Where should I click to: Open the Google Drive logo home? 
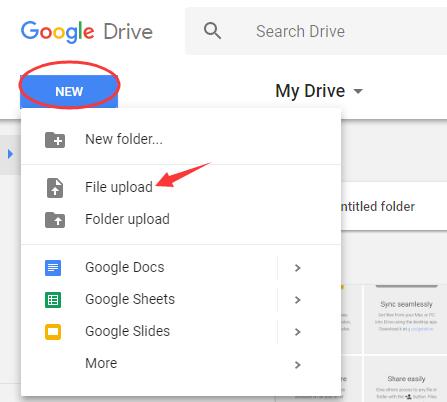pyautogui.click(x=87, y=32)
